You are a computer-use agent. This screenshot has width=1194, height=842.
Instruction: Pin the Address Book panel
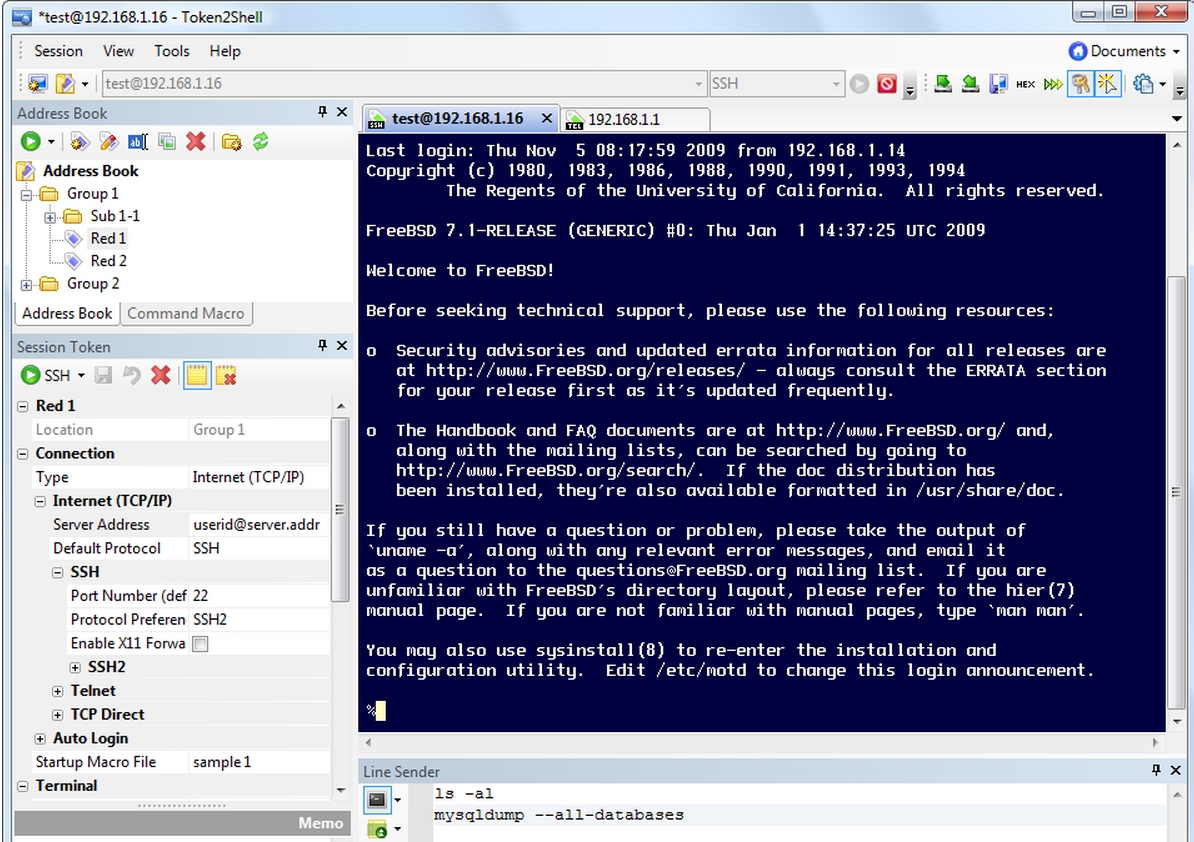[323, 112]
